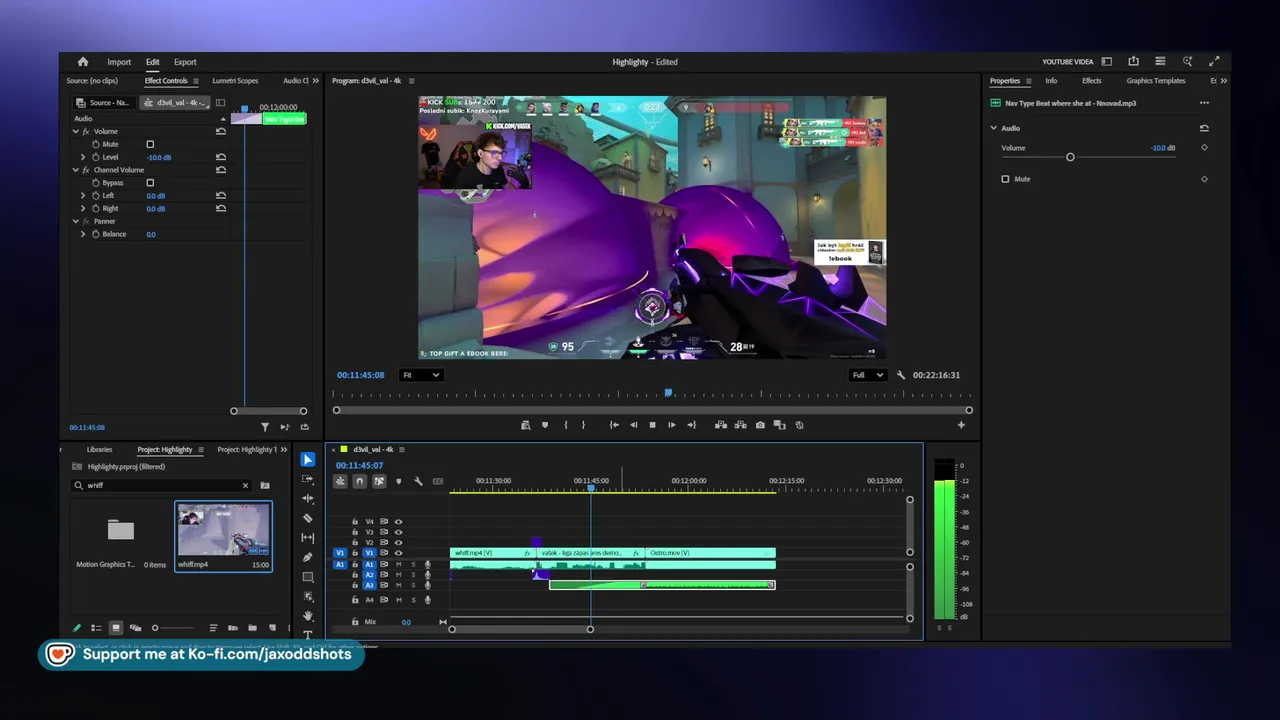Select the Rectangle tool
The width and height of the screenshot is (1280, 720).
point(308,577)
